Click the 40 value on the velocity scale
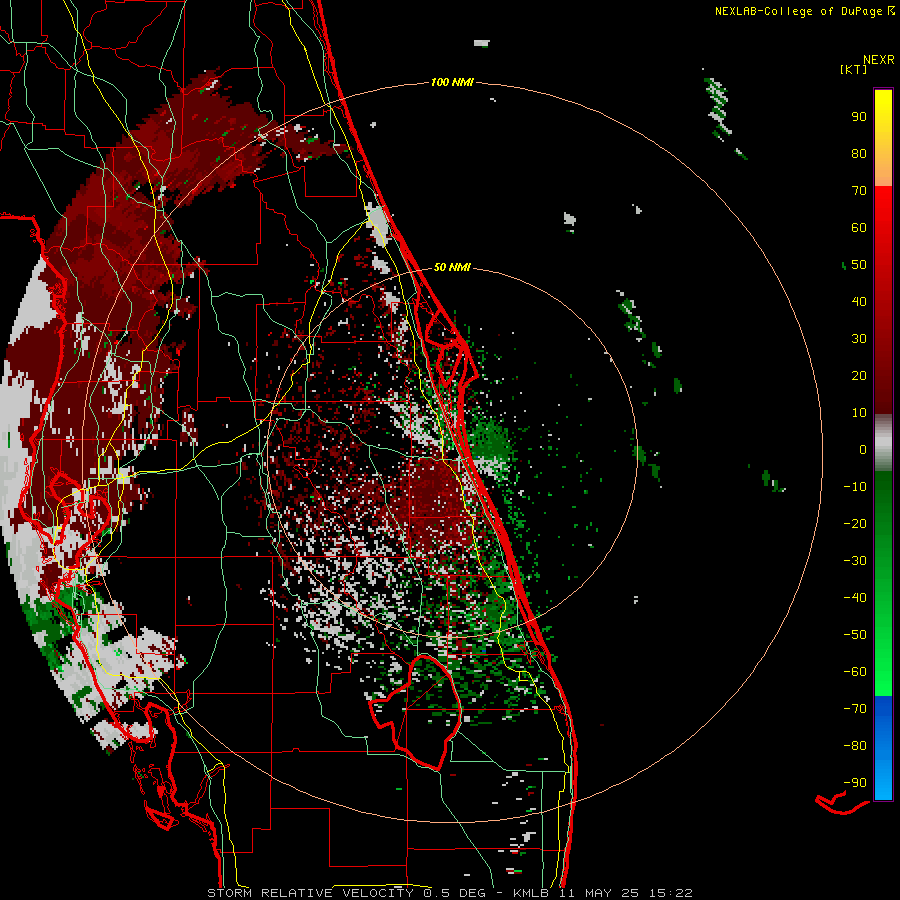The image size is (900, 900). coord(859,301)
